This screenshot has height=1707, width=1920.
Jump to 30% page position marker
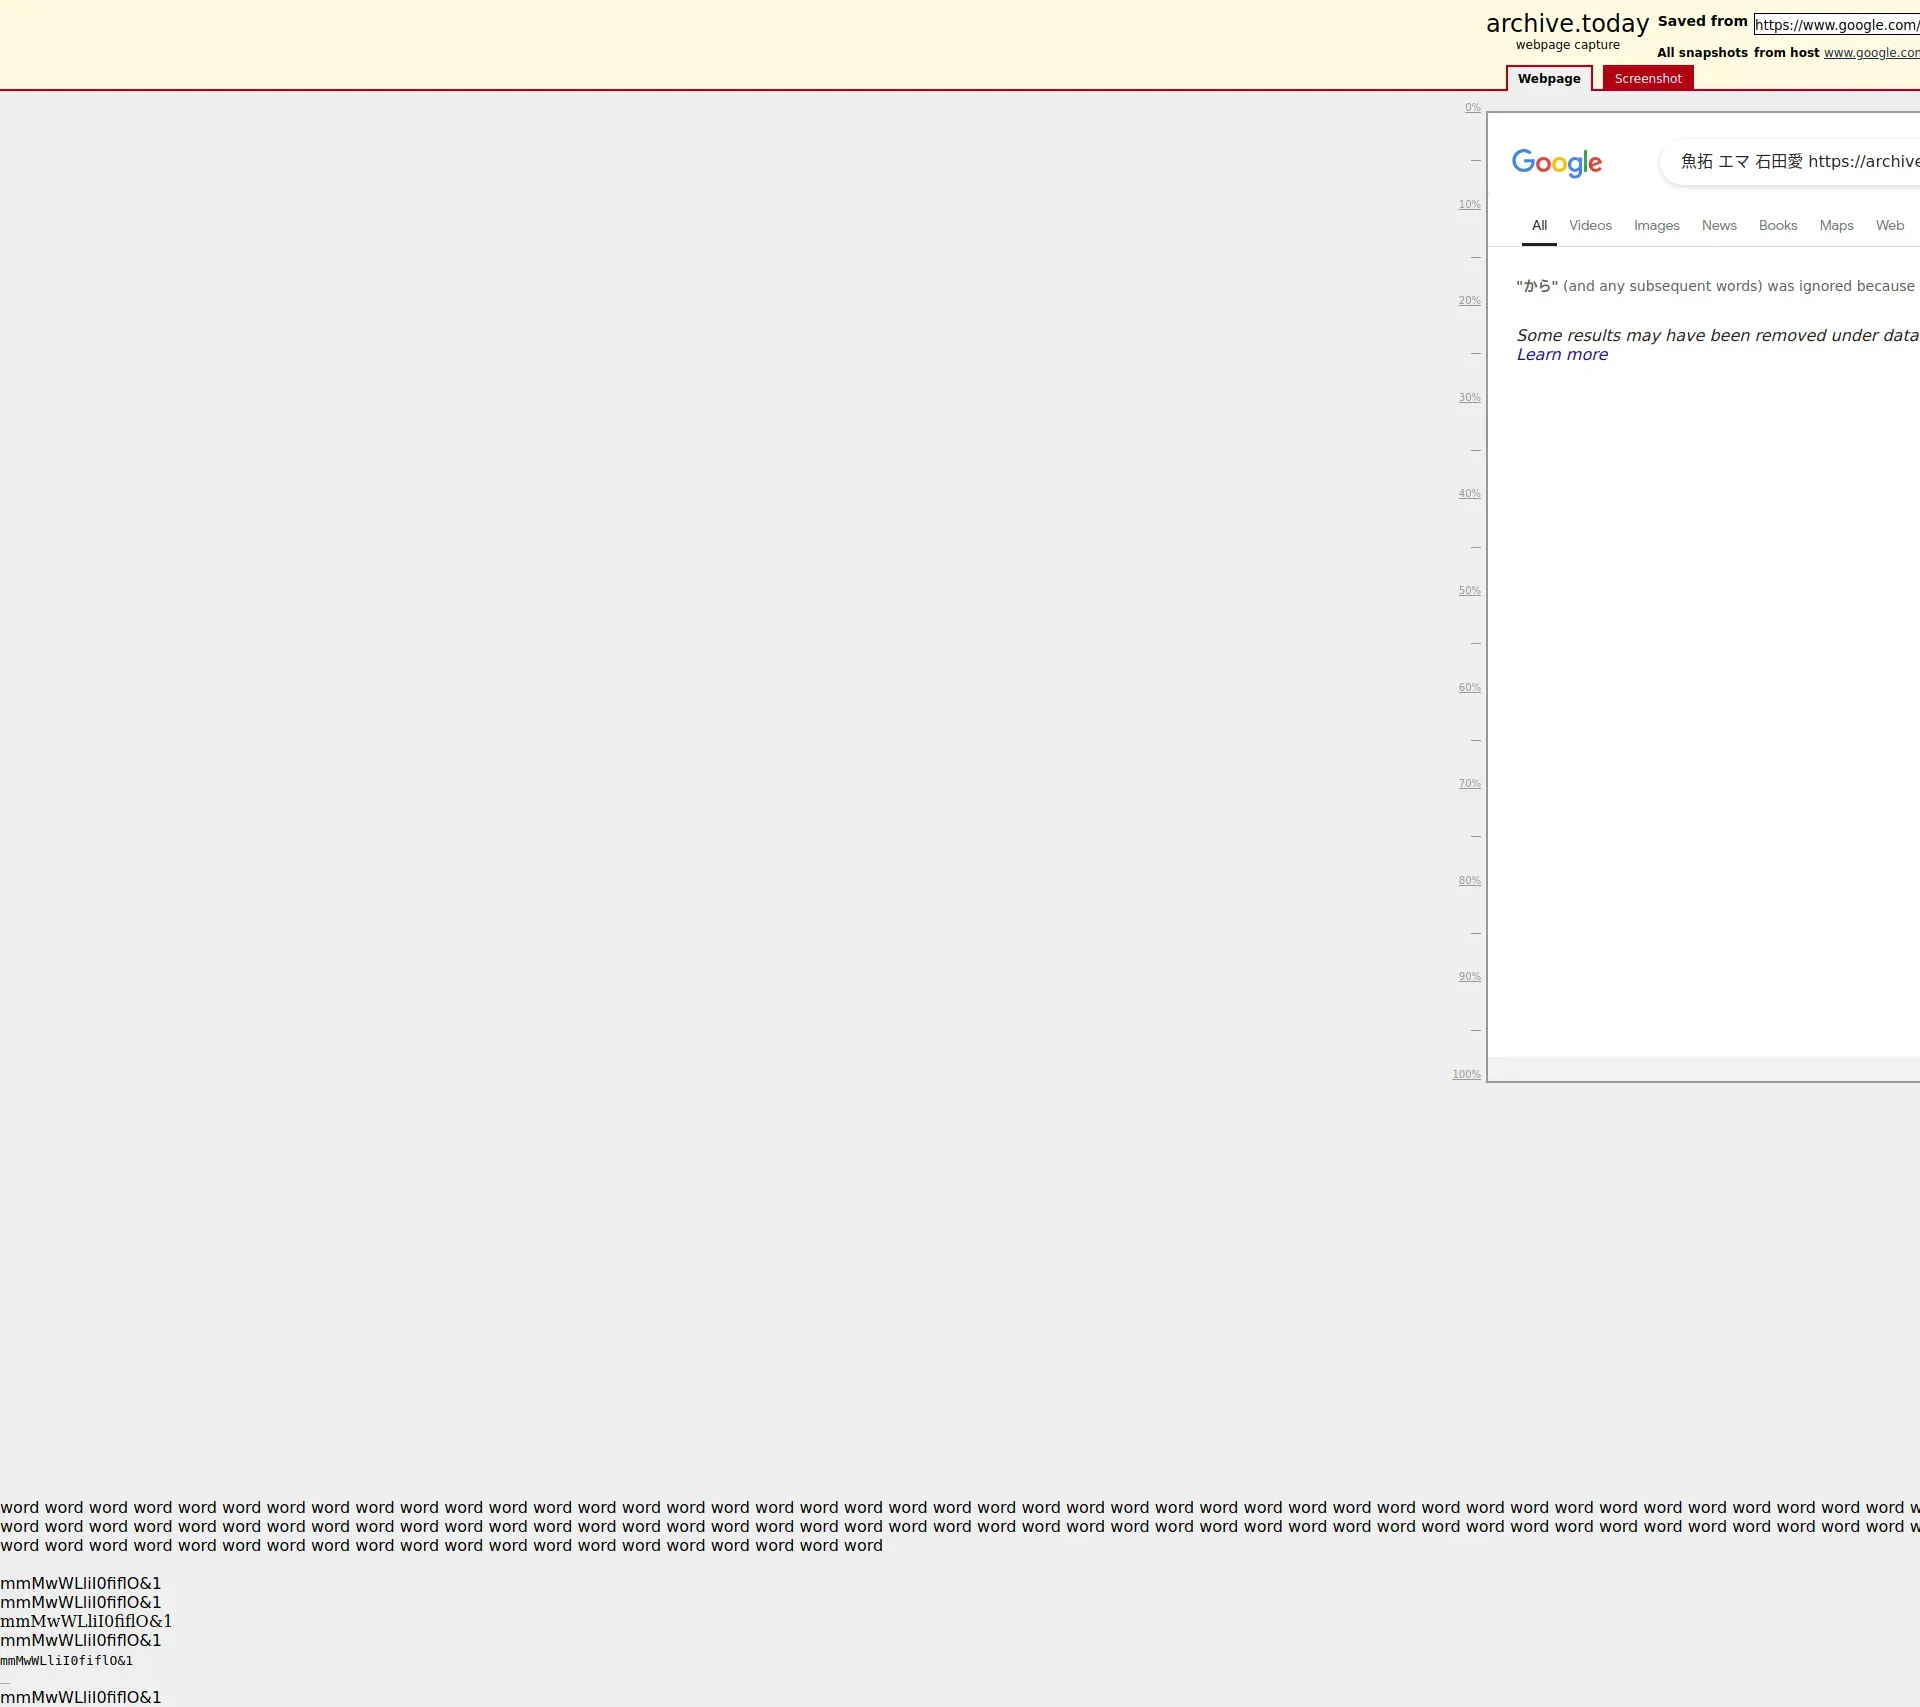tap(1468, 398)
